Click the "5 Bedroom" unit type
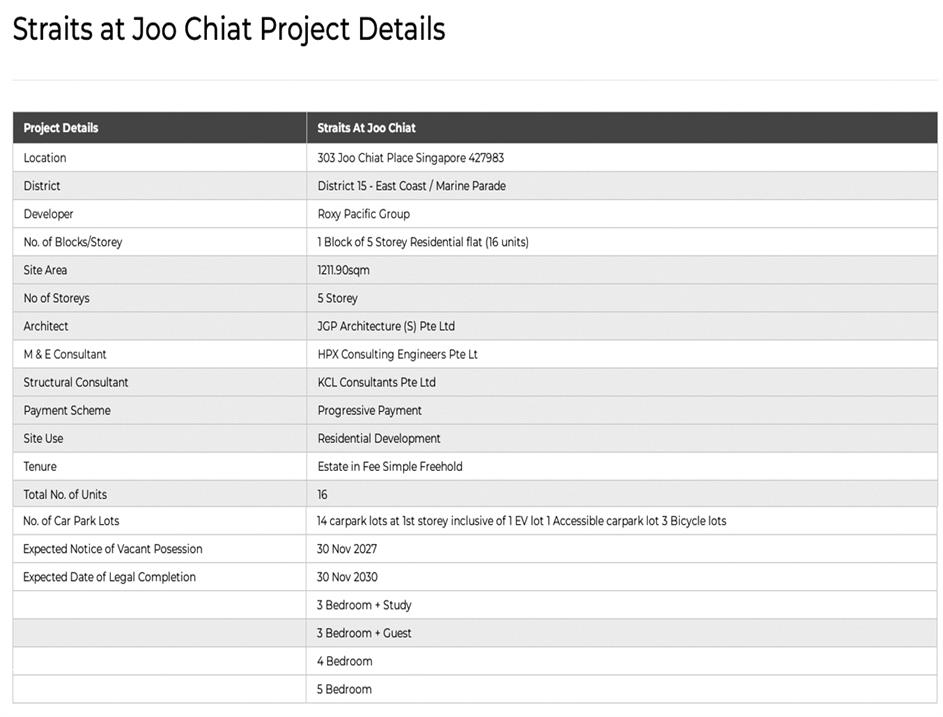The height and width of the screenshot is (717, 943). (x=345, y=689)
